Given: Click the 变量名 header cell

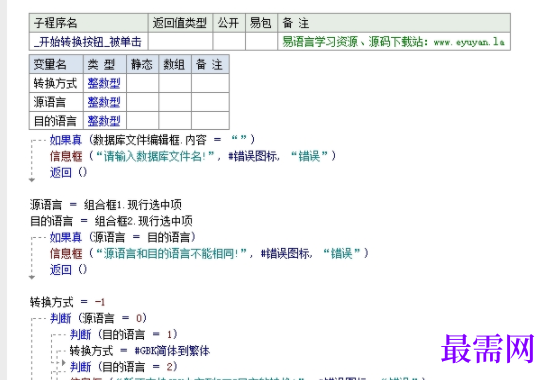Looking at the screenshot, I should point(56,64).
